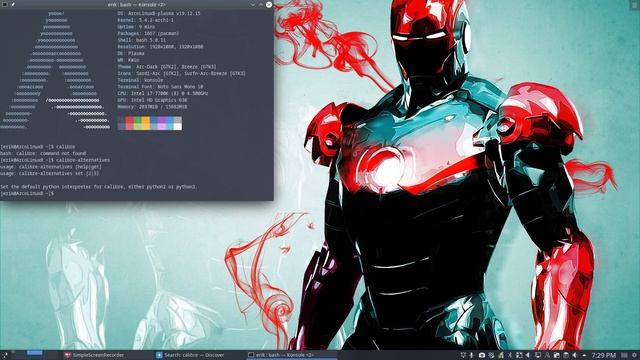Click the 'CPU: Intel i7-7700K' line
Viewport: 640px width, 360px height.
[162, 93]
